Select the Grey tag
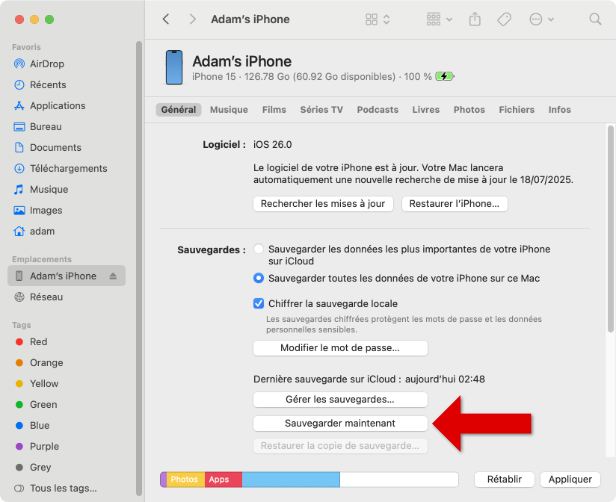This screenshot has height=502, width=616. tap(40, 467)
